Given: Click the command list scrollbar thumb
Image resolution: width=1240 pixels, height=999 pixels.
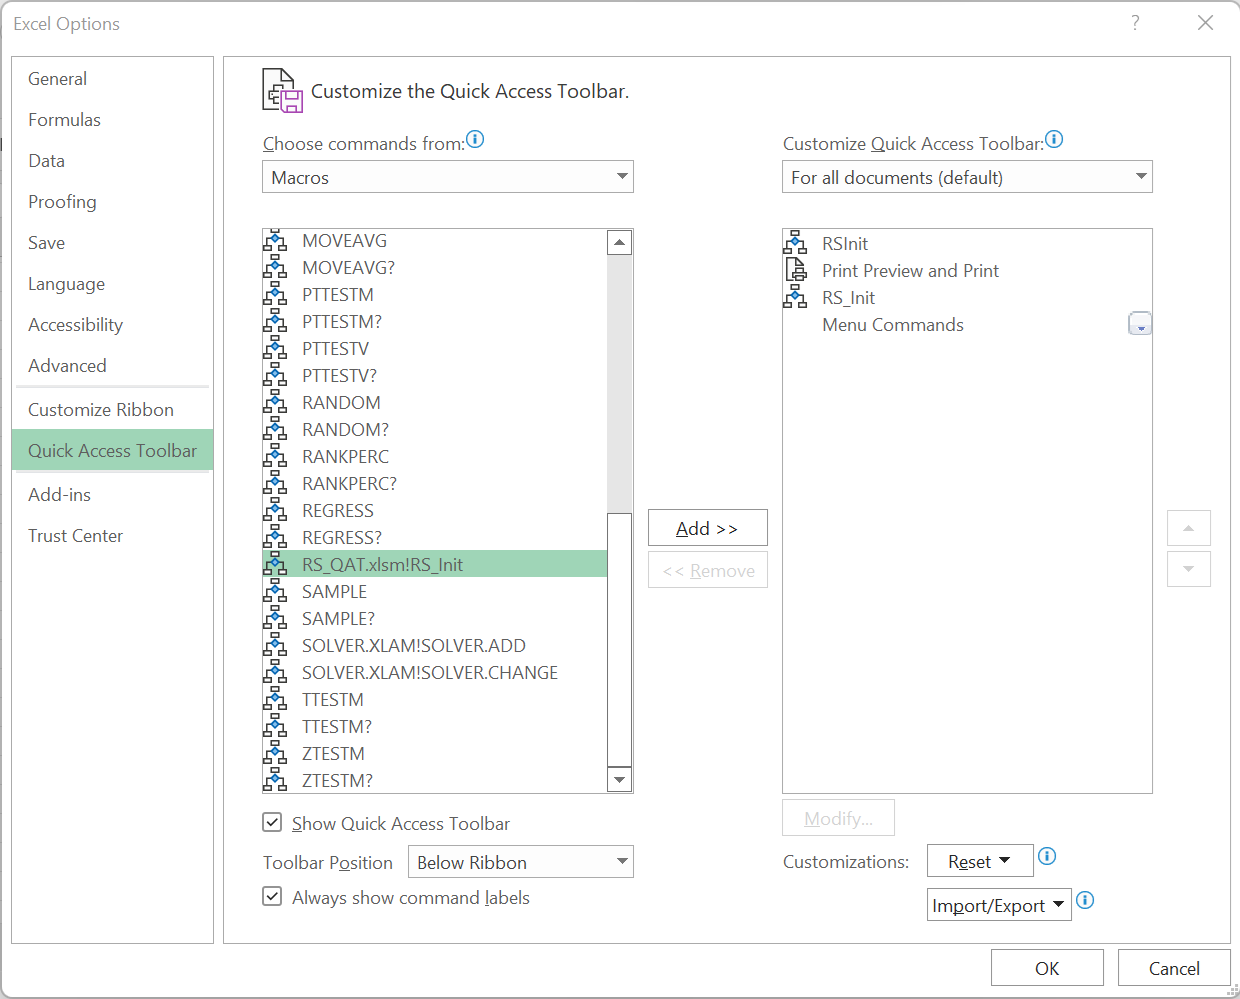Looking at the screenshot, I should coord(620,640).
